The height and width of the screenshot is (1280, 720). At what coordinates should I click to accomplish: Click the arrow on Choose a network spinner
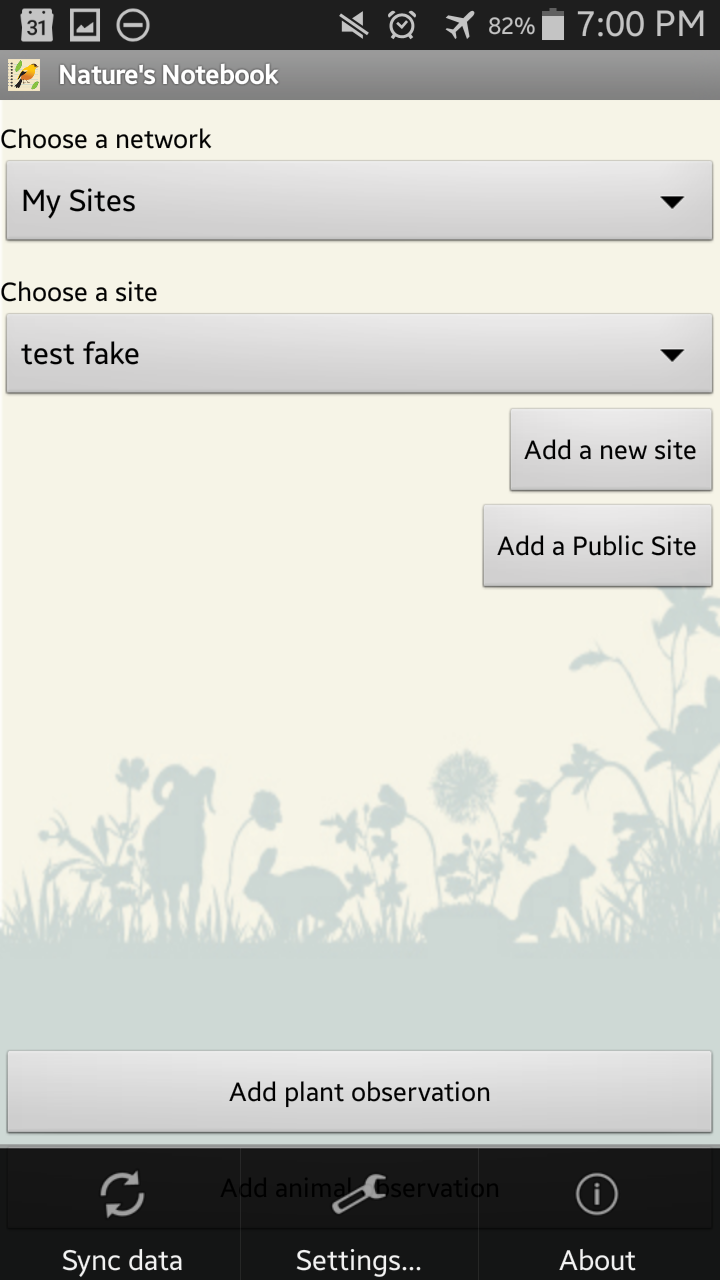coord(672,202)
